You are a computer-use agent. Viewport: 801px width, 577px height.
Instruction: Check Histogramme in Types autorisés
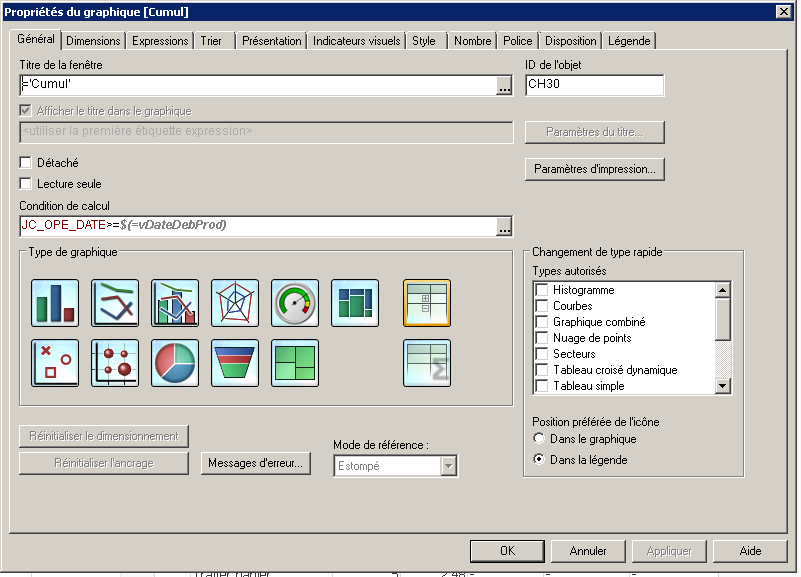[x=542, y=290]
